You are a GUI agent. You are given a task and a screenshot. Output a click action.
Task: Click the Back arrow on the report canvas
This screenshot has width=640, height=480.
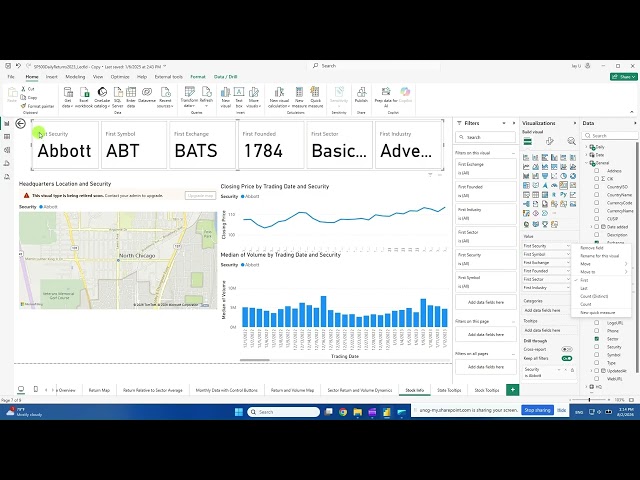pos(20,124)
